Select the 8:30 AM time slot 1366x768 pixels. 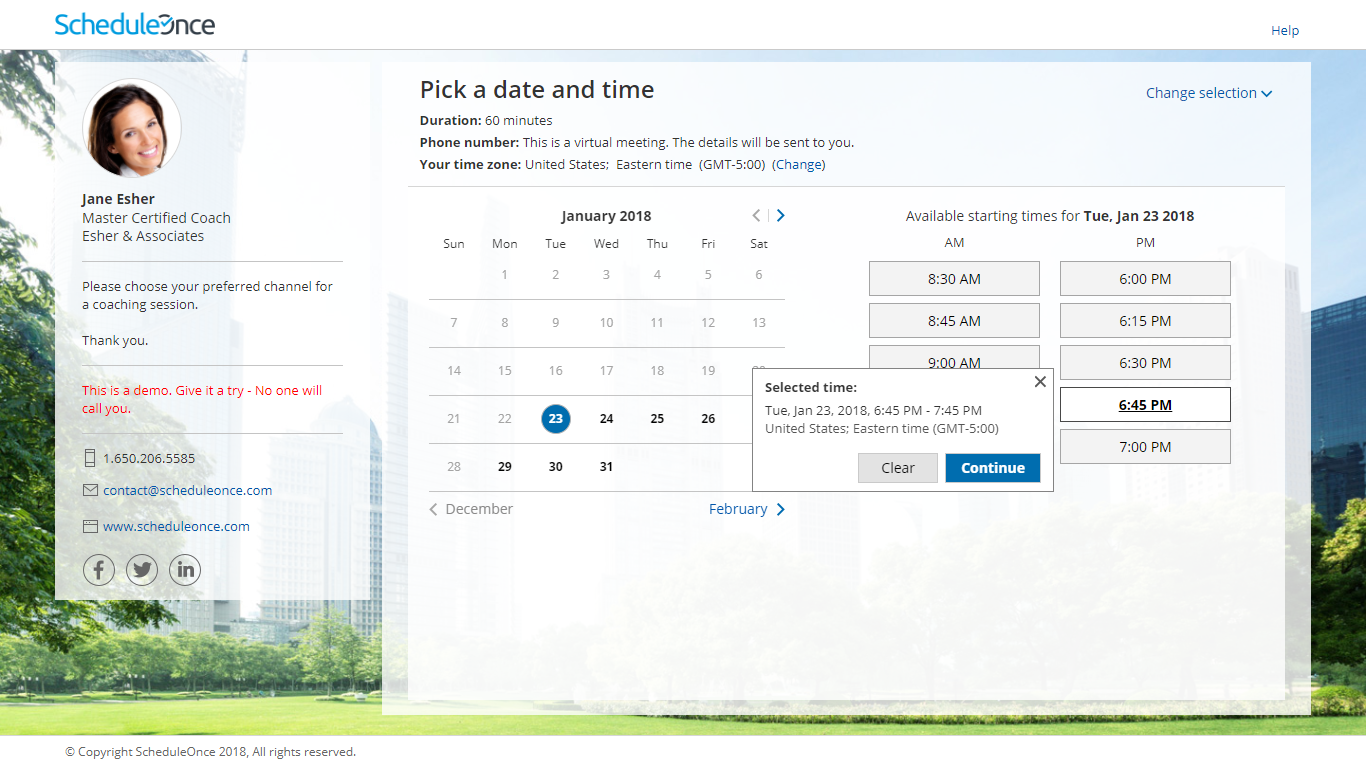953,278
